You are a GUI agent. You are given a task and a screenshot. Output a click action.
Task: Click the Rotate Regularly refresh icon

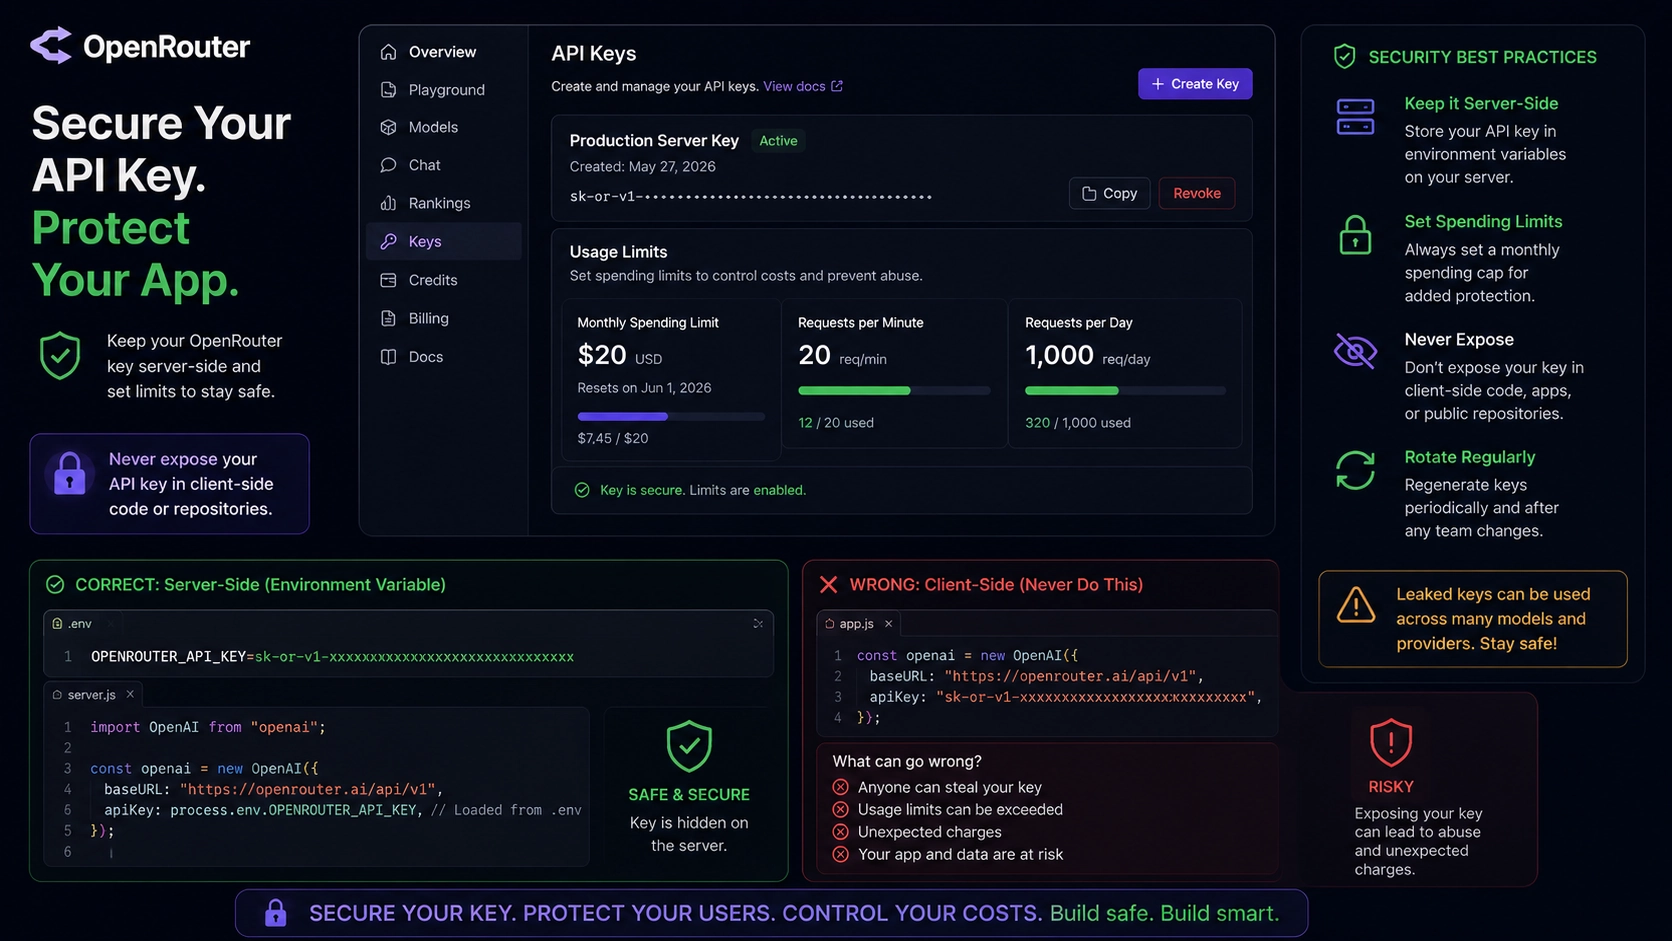[x=1355, y=470]
